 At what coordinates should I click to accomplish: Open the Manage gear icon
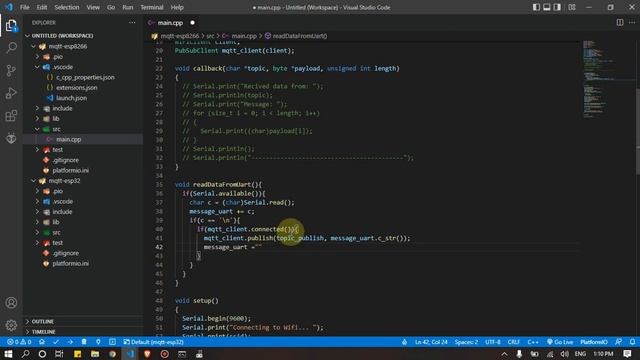pos(11,325)
